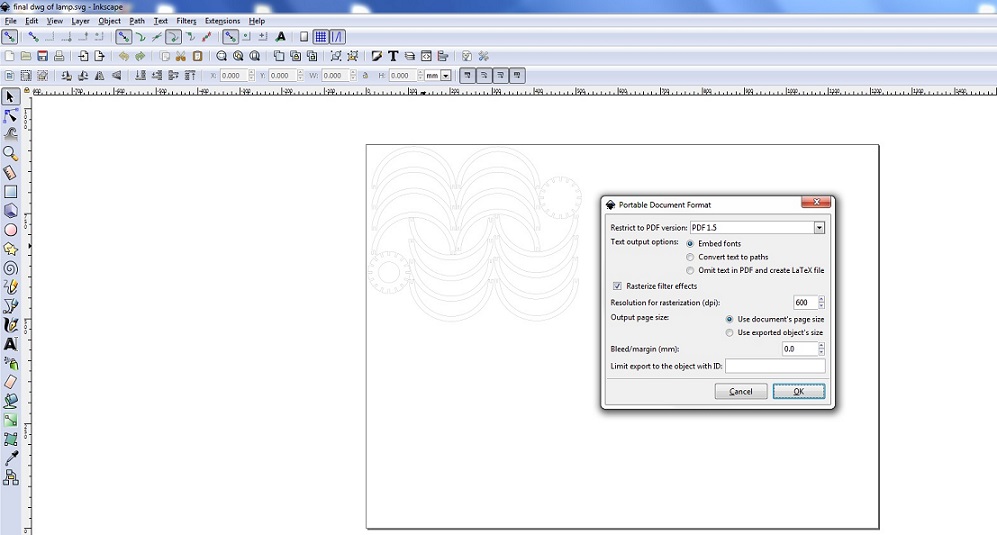The image size is (997, 535).
Task: Open the Extensions menu
Action: tap(222, 21)
